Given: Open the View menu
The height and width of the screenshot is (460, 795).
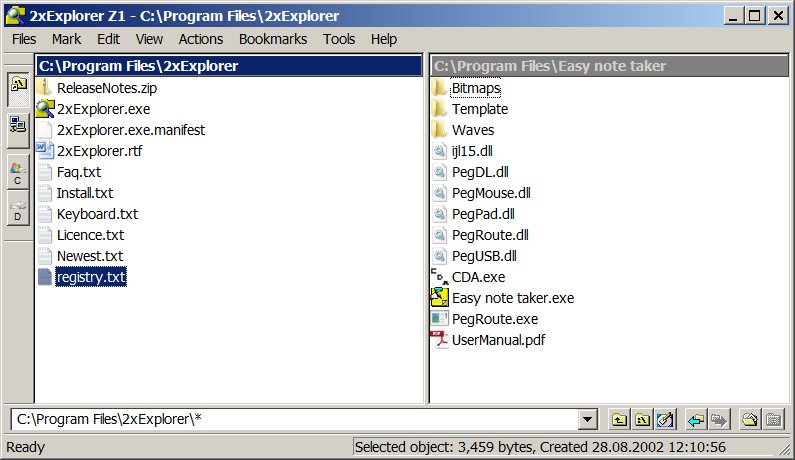Looking at the screenshot, I should [149, 39].
